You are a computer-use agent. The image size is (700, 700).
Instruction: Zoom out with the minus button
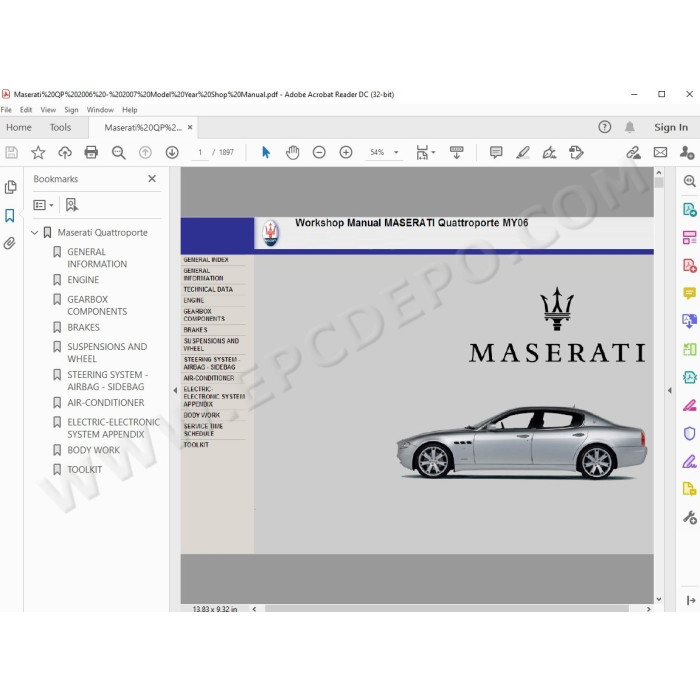319,153
